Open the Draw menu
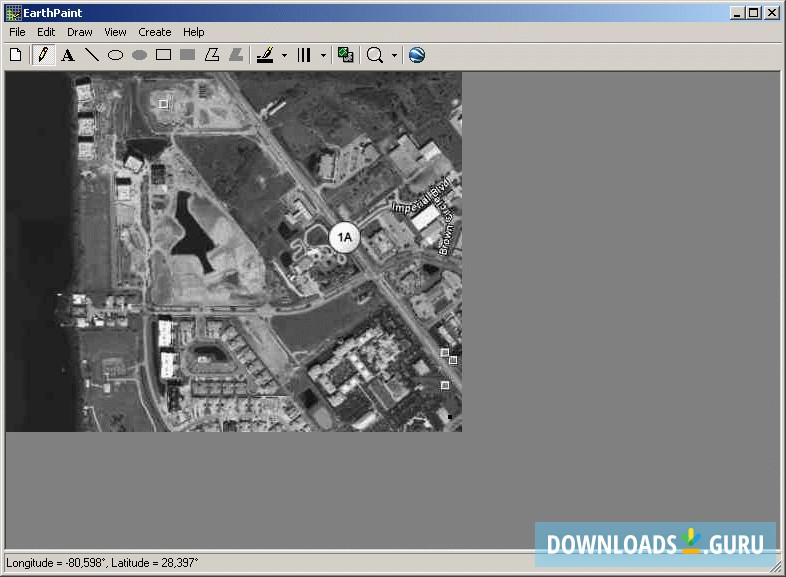Screen dimensions: 786x577 [80, 32]
